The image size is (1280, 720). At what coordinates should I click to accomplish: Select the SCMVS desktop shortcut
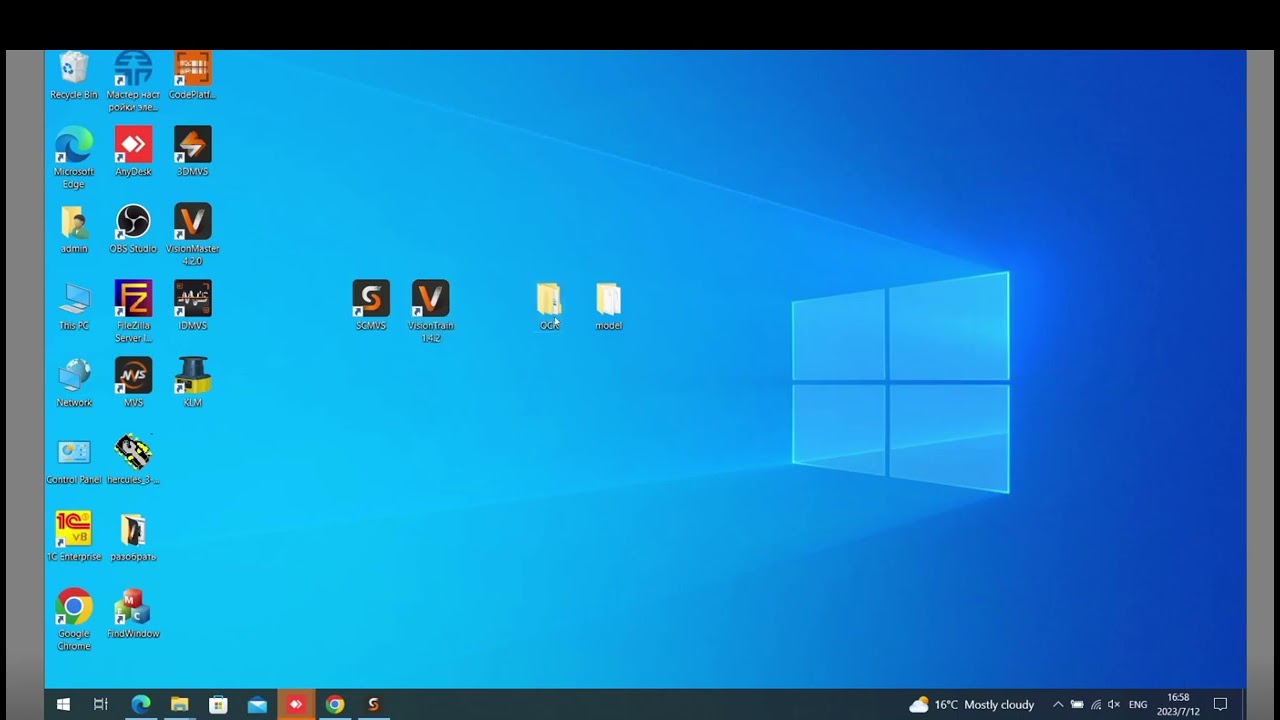coord(371,305)
